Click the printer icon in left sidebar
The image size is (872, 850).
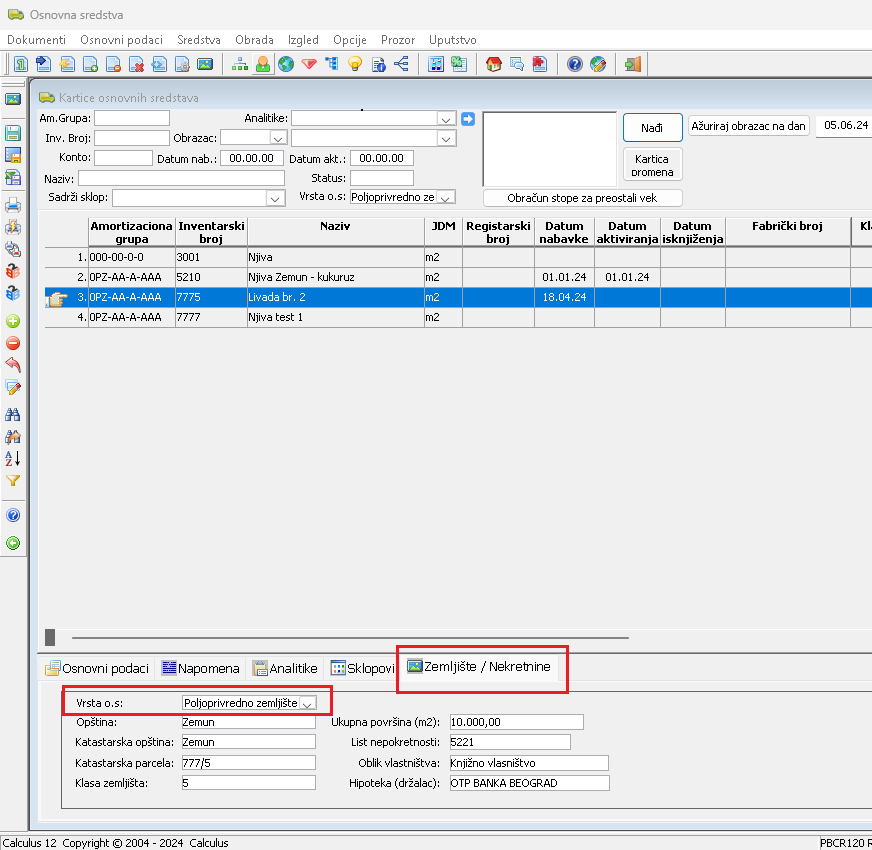click(13, 205)
